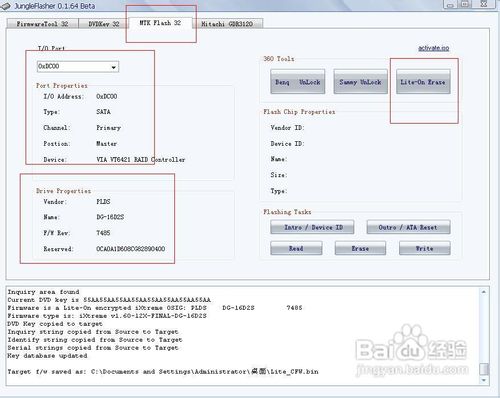The height and width of the screenshot is (398, 500).
Task: Open the DVDKey 32 tab
Action: [103, 24]
